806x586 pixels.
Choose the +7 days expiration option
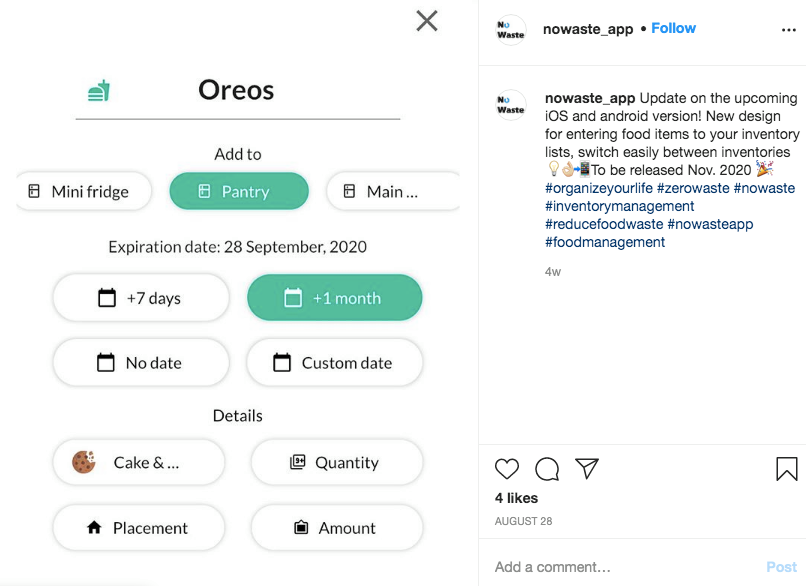(x=141, y=298)
